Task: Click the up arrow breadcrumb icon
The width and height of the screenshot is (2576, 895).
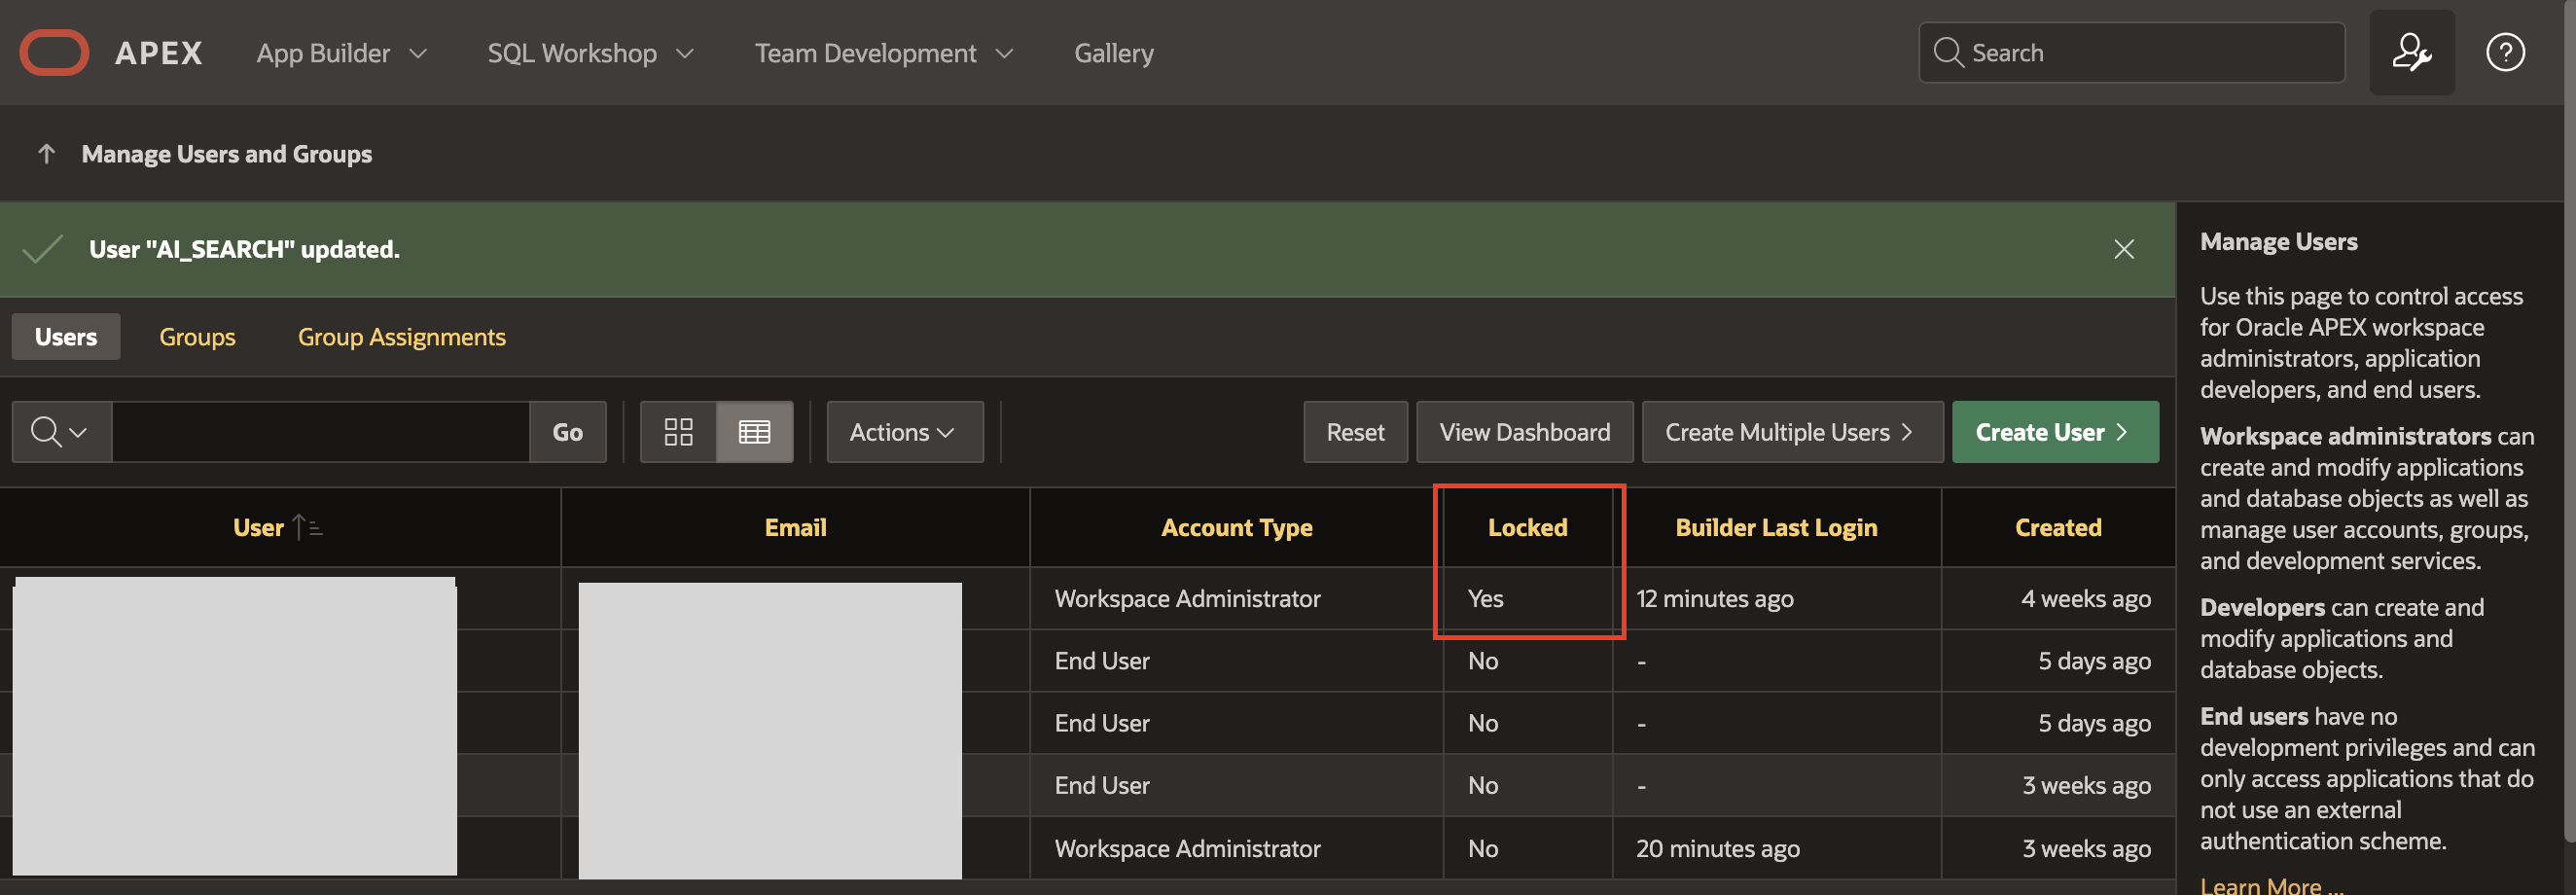Action: pos(46,154)
